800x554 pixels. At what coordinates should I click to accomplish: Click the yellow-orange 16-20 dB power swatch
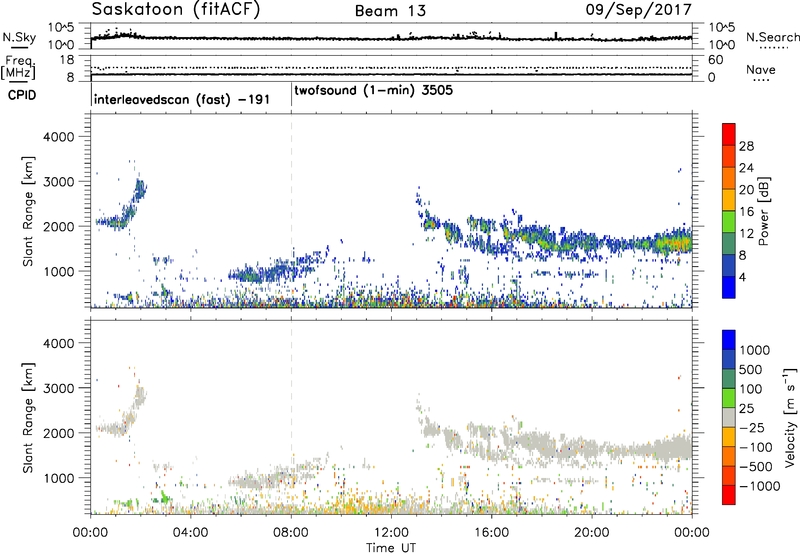click(x=729, y=199)
